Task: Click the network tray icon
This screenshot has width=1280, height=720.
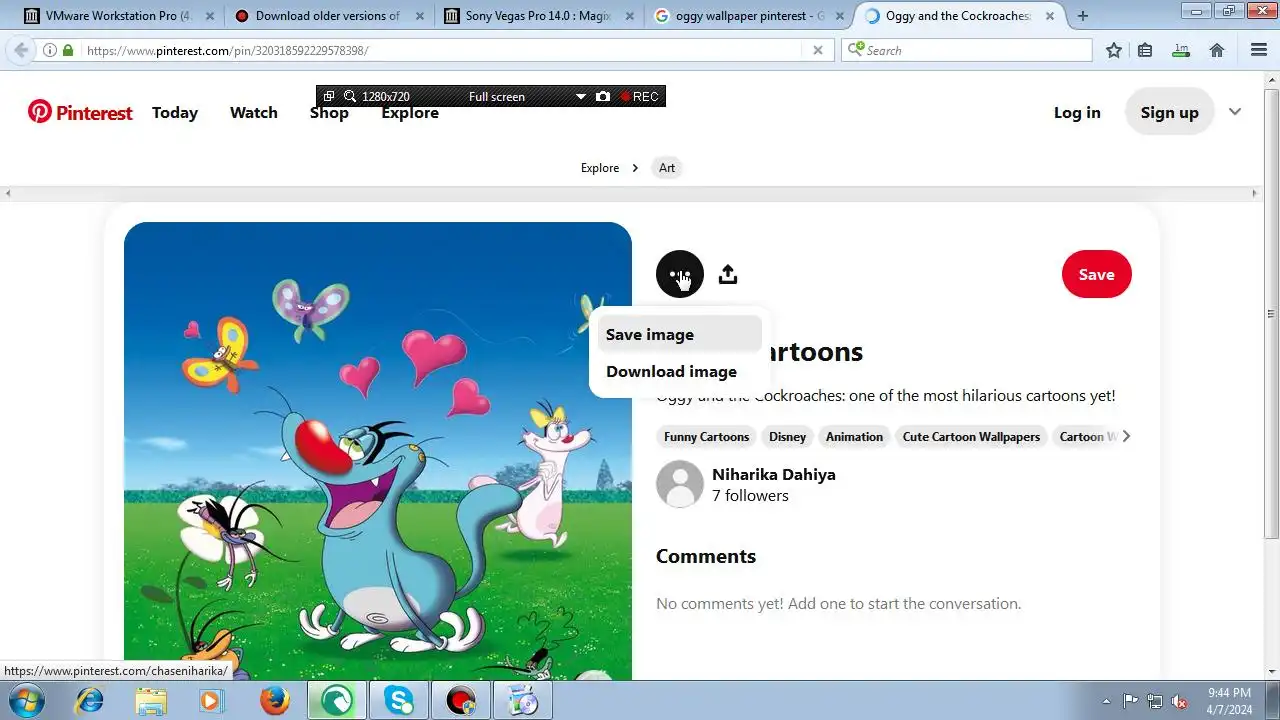Action: (1155, 701)
